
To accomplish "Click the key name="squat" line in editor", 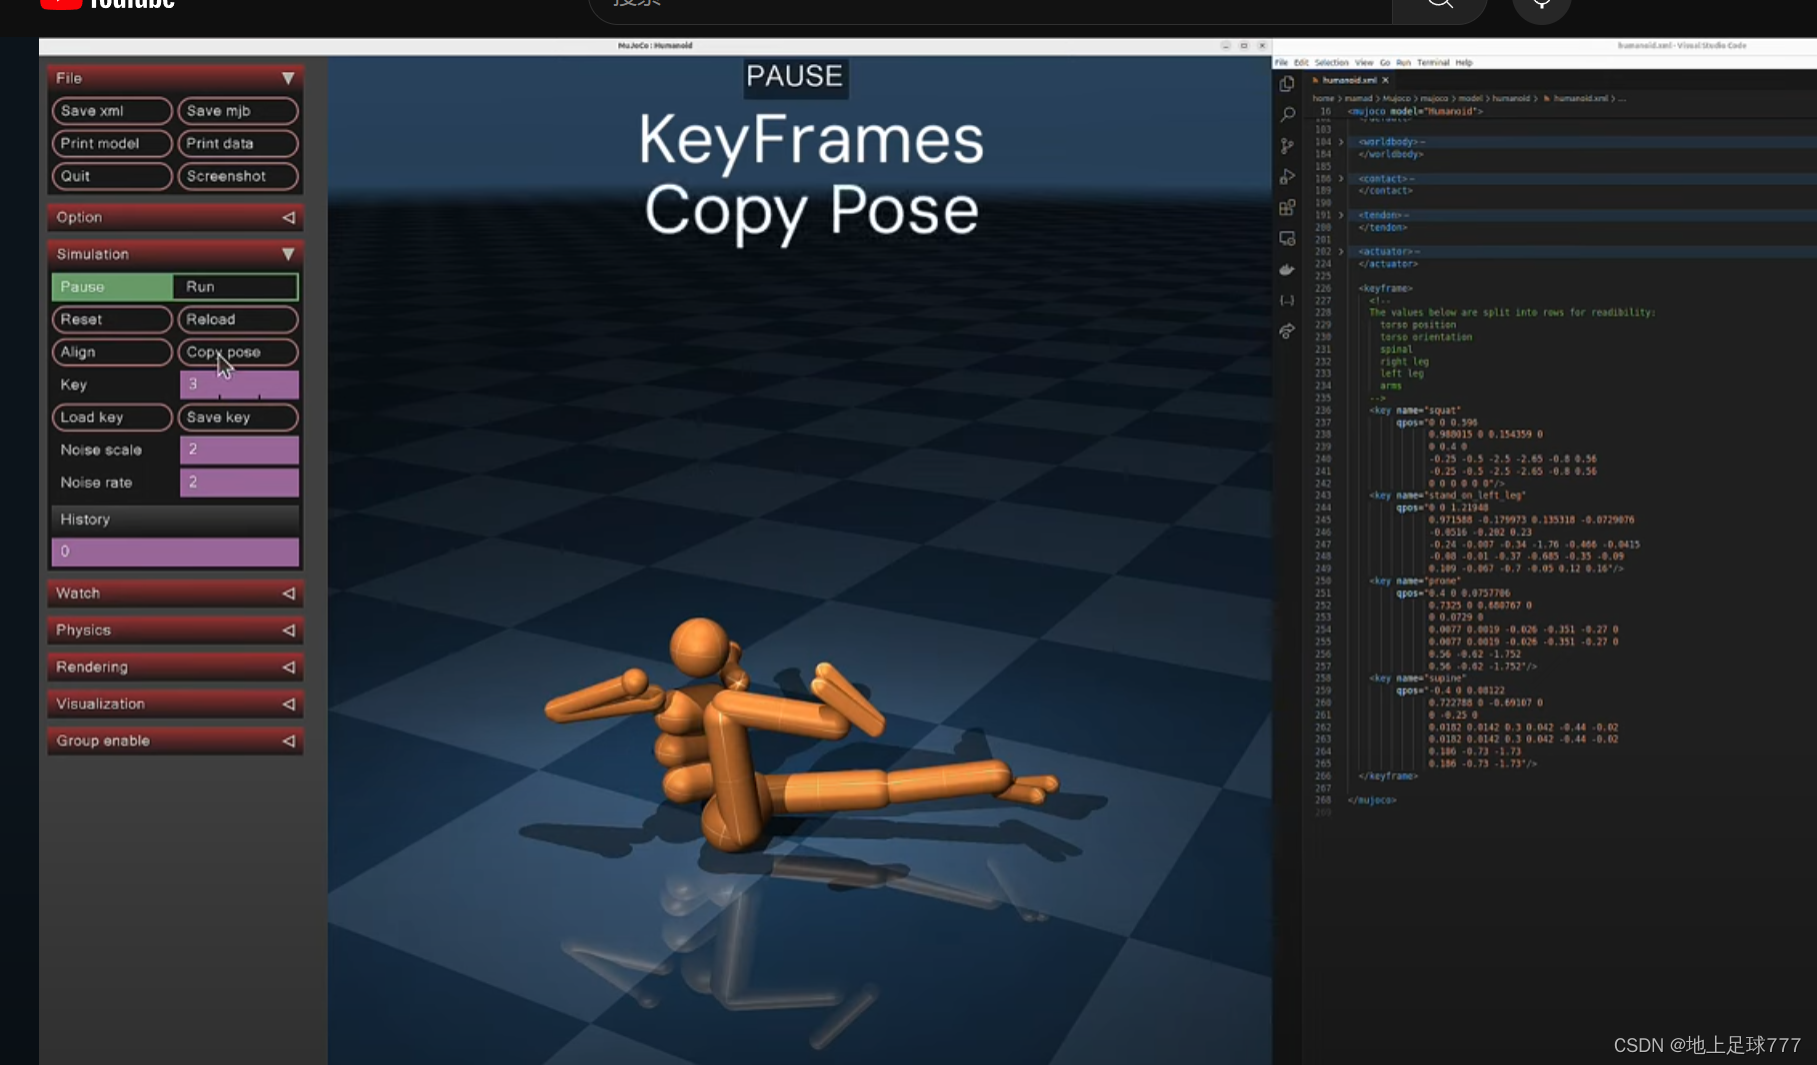I will [x=1415, y=410].
